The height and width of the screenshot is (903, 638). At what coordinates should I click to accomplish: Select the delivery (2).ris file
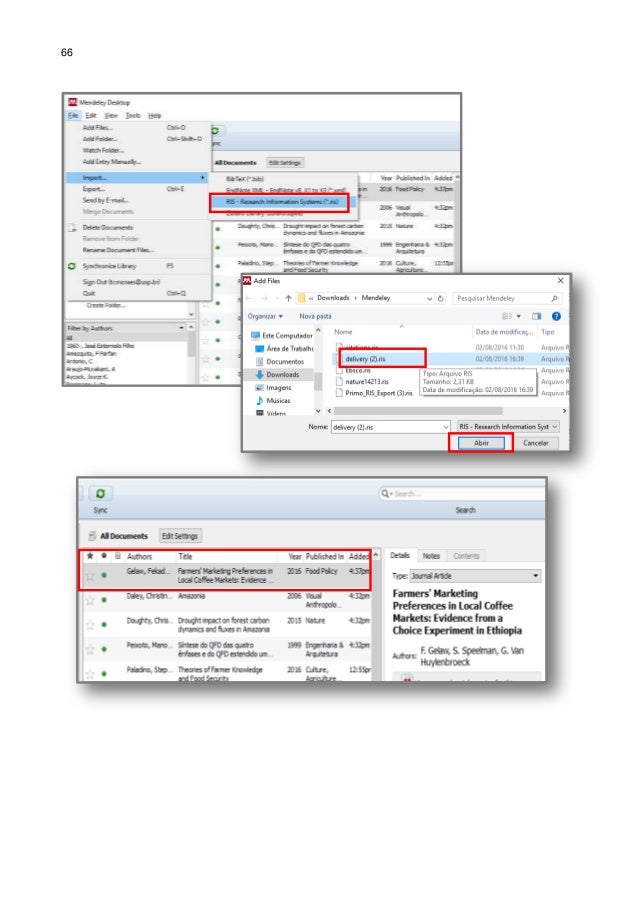[x=365, y=359]
